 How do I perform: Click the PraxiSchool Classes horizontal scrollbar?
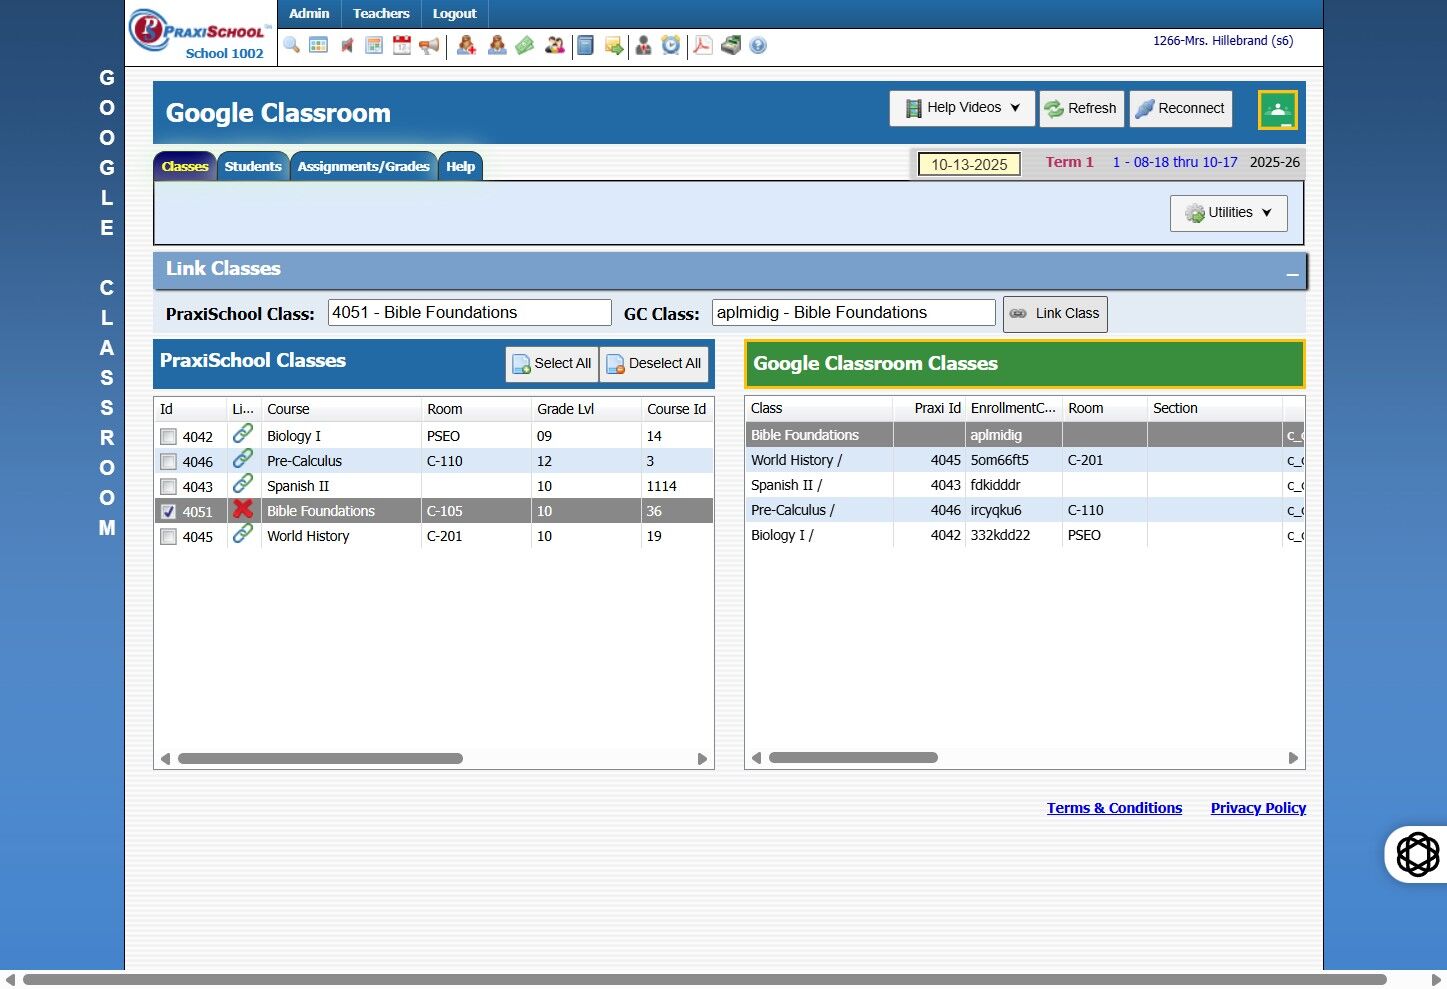pyautogui.click(x=320, y=759)
